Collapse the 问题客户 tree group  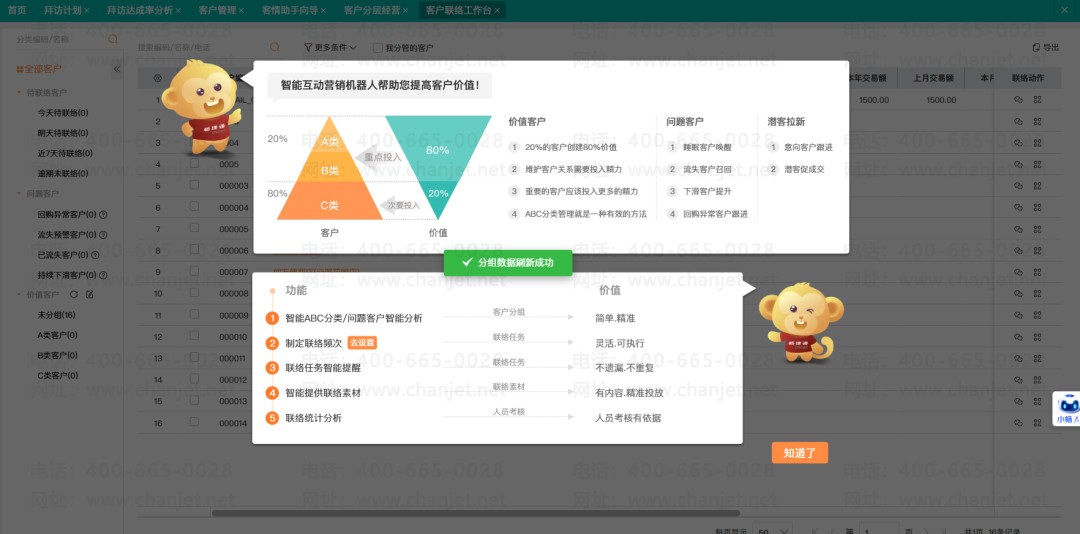pos(19,194)
